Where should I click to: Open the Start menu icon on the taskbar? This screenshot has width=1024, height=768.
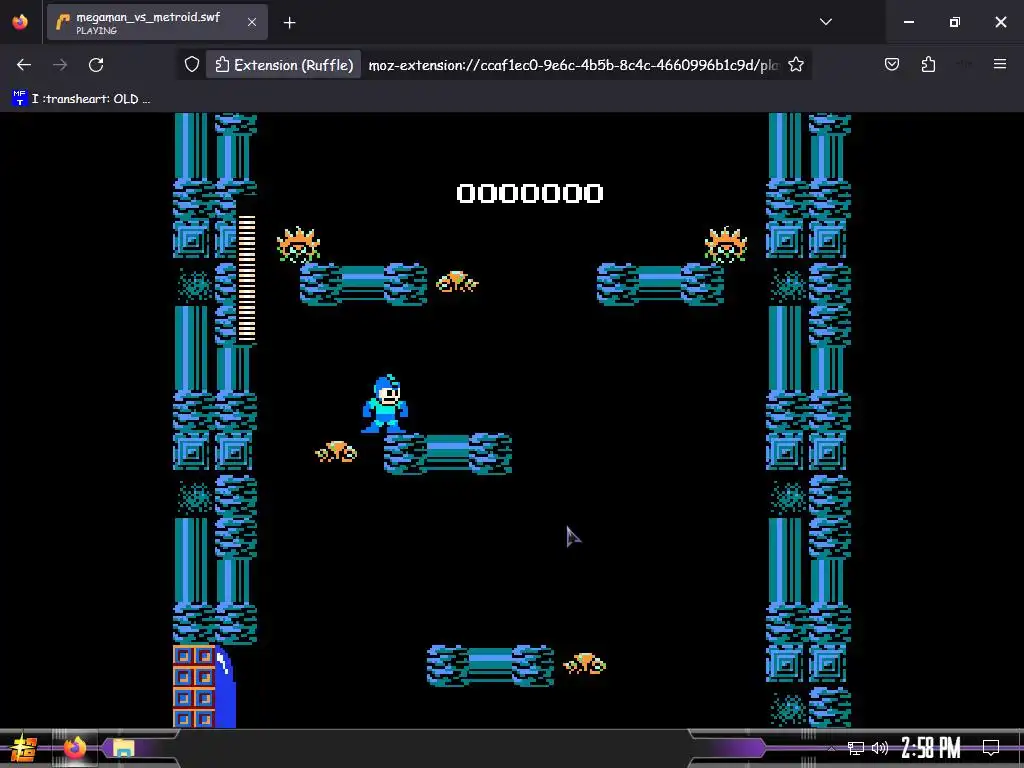[x=22, y=748]
